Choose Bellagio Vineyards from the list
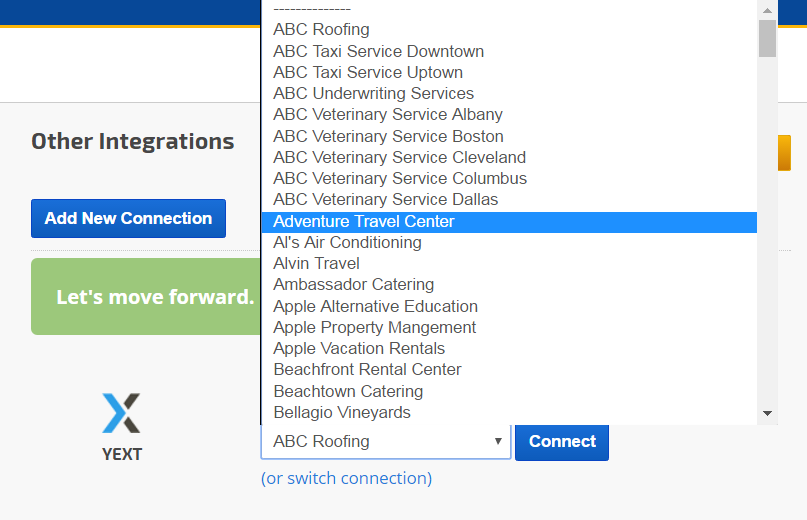 pos(342,412)
